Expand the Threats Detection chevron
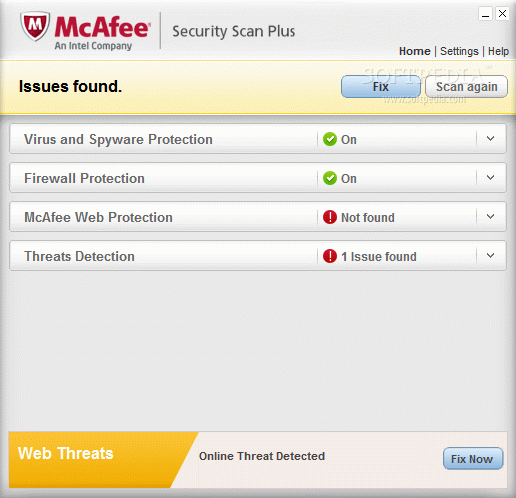516x498 pixels. pos(490,255)
